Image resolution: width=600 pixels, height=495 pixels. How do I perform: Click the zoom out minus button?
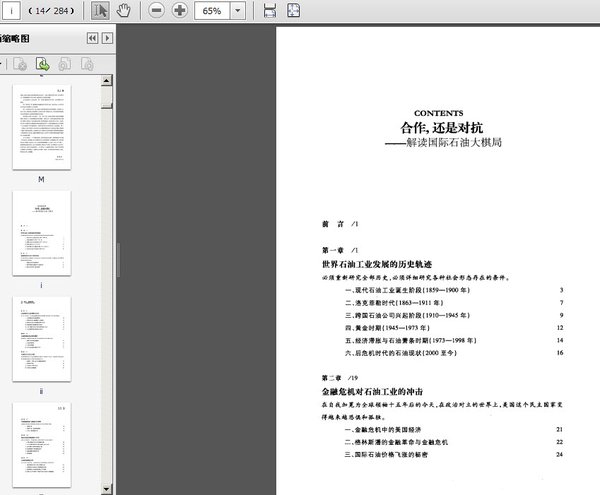[x=157, y=11]
